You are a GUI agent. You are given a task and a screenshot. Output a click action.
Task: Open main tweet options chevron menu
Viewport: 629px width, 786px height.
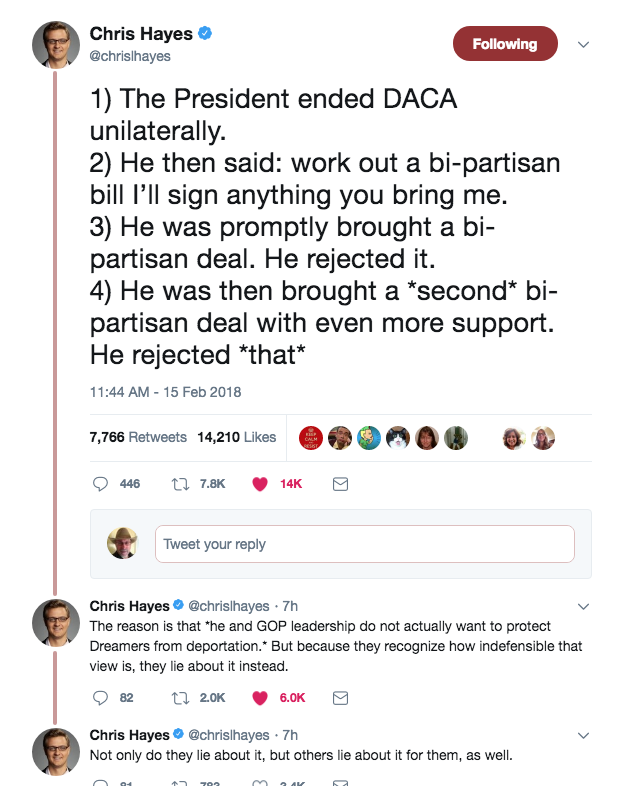(585, 44)
